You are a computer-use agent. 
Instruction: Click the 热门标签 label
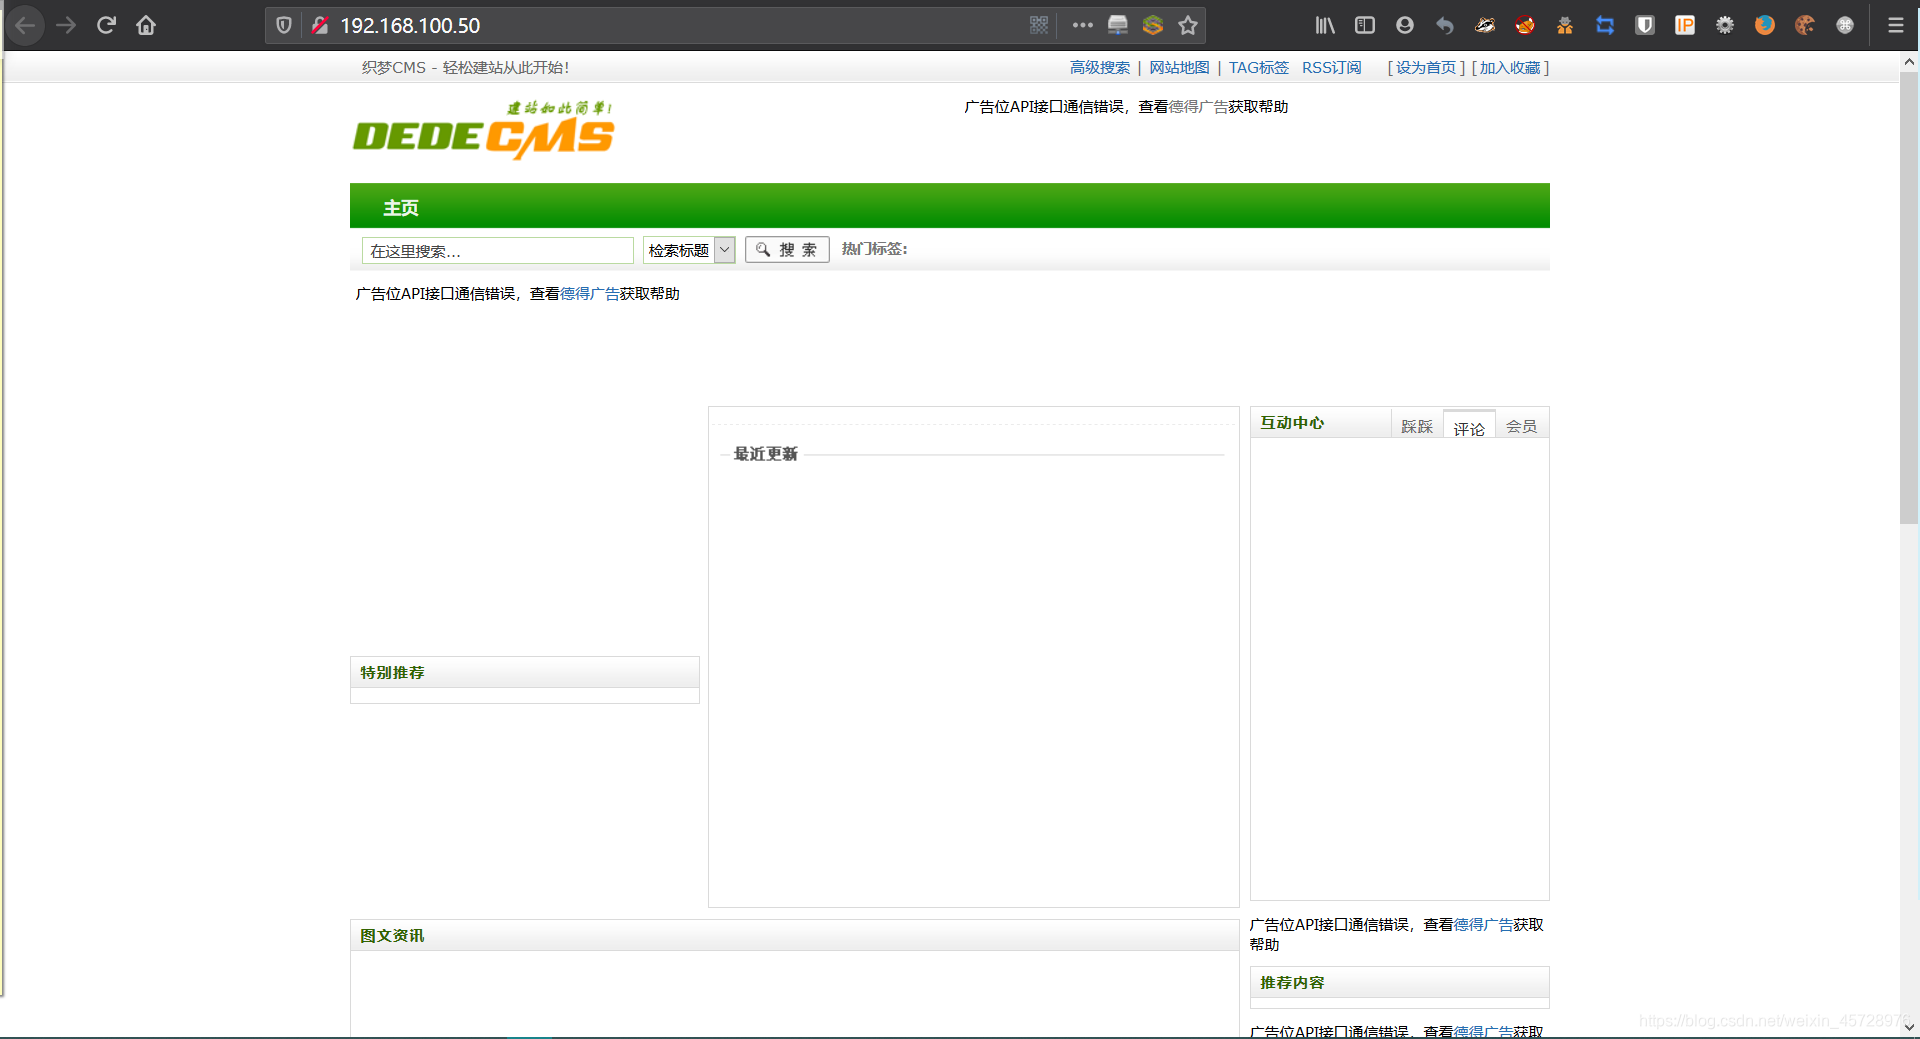click(x=875, y=249)
